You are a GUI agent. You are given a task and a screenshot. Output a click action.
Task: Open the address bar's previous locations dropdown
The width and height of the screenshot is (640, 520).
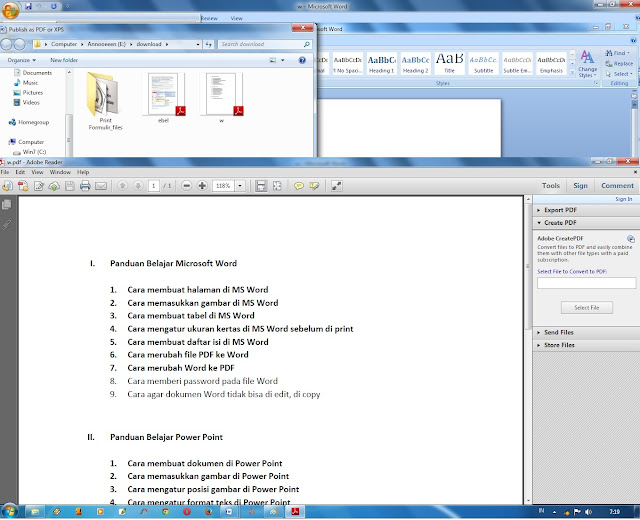coord(198,44)
